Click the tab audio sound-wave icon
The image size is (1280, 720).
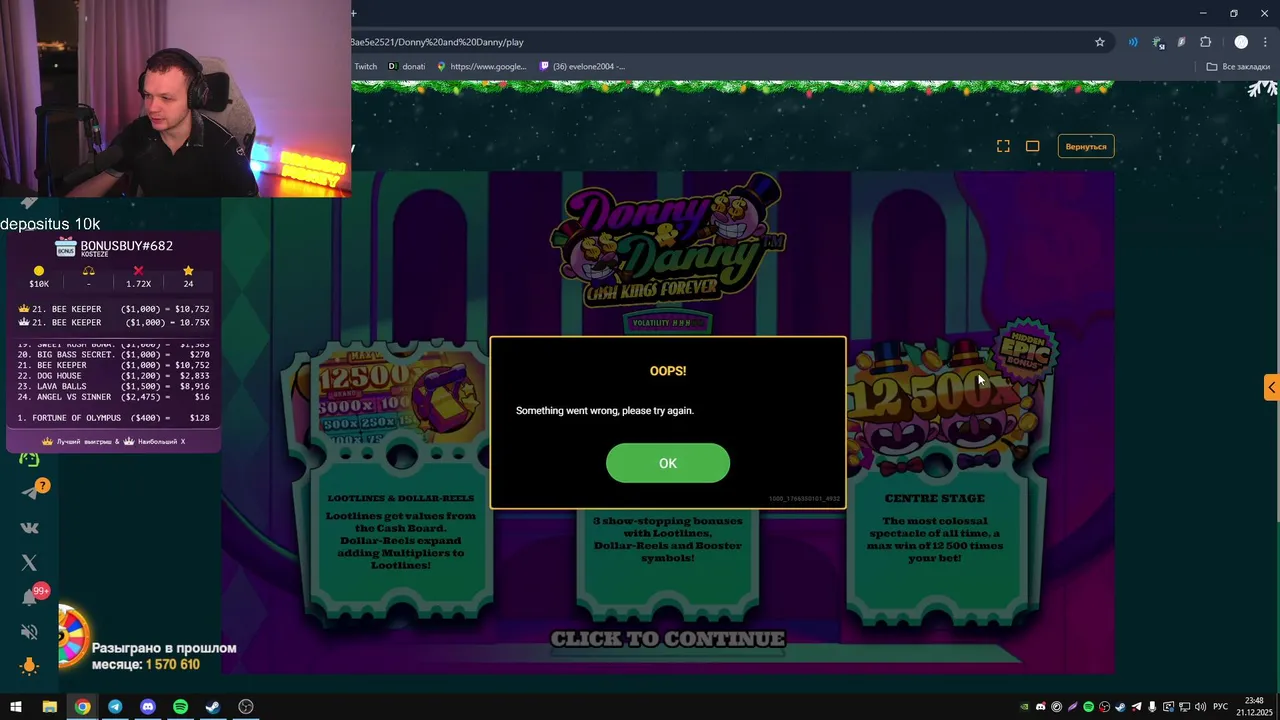[x=1133, y=42]
